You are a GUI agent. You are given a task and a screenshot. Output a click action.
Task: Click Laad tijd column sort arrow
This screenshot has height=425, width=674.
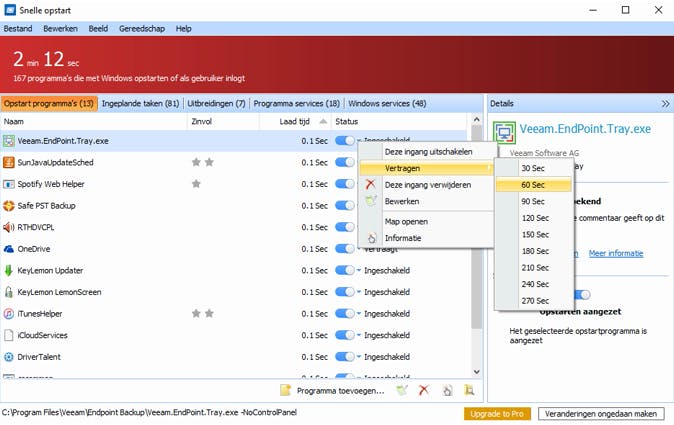coord(323,122)
